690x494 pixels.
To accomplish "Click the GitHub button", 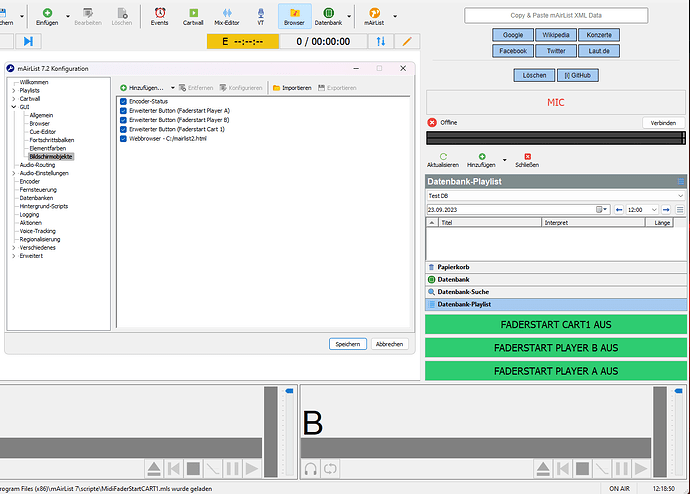I will 578,75.
